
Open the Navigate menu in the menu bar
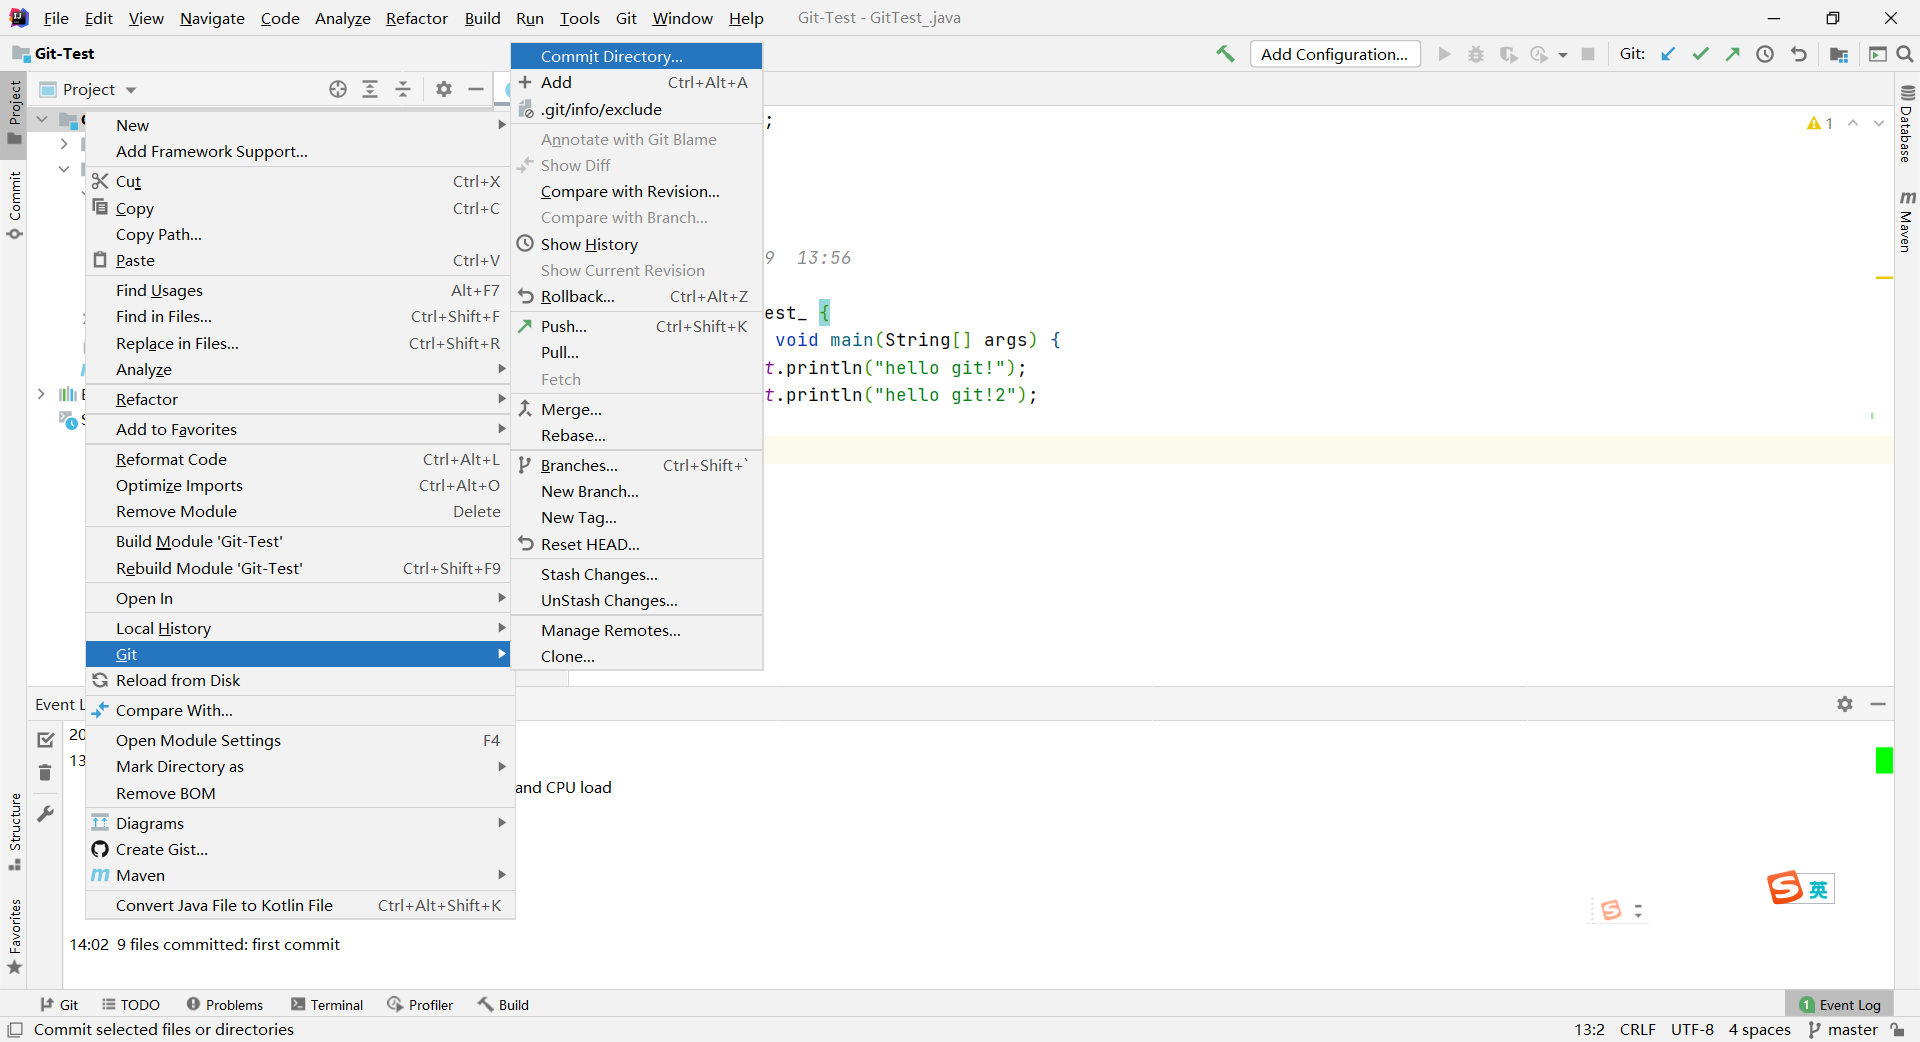point(212,18)
